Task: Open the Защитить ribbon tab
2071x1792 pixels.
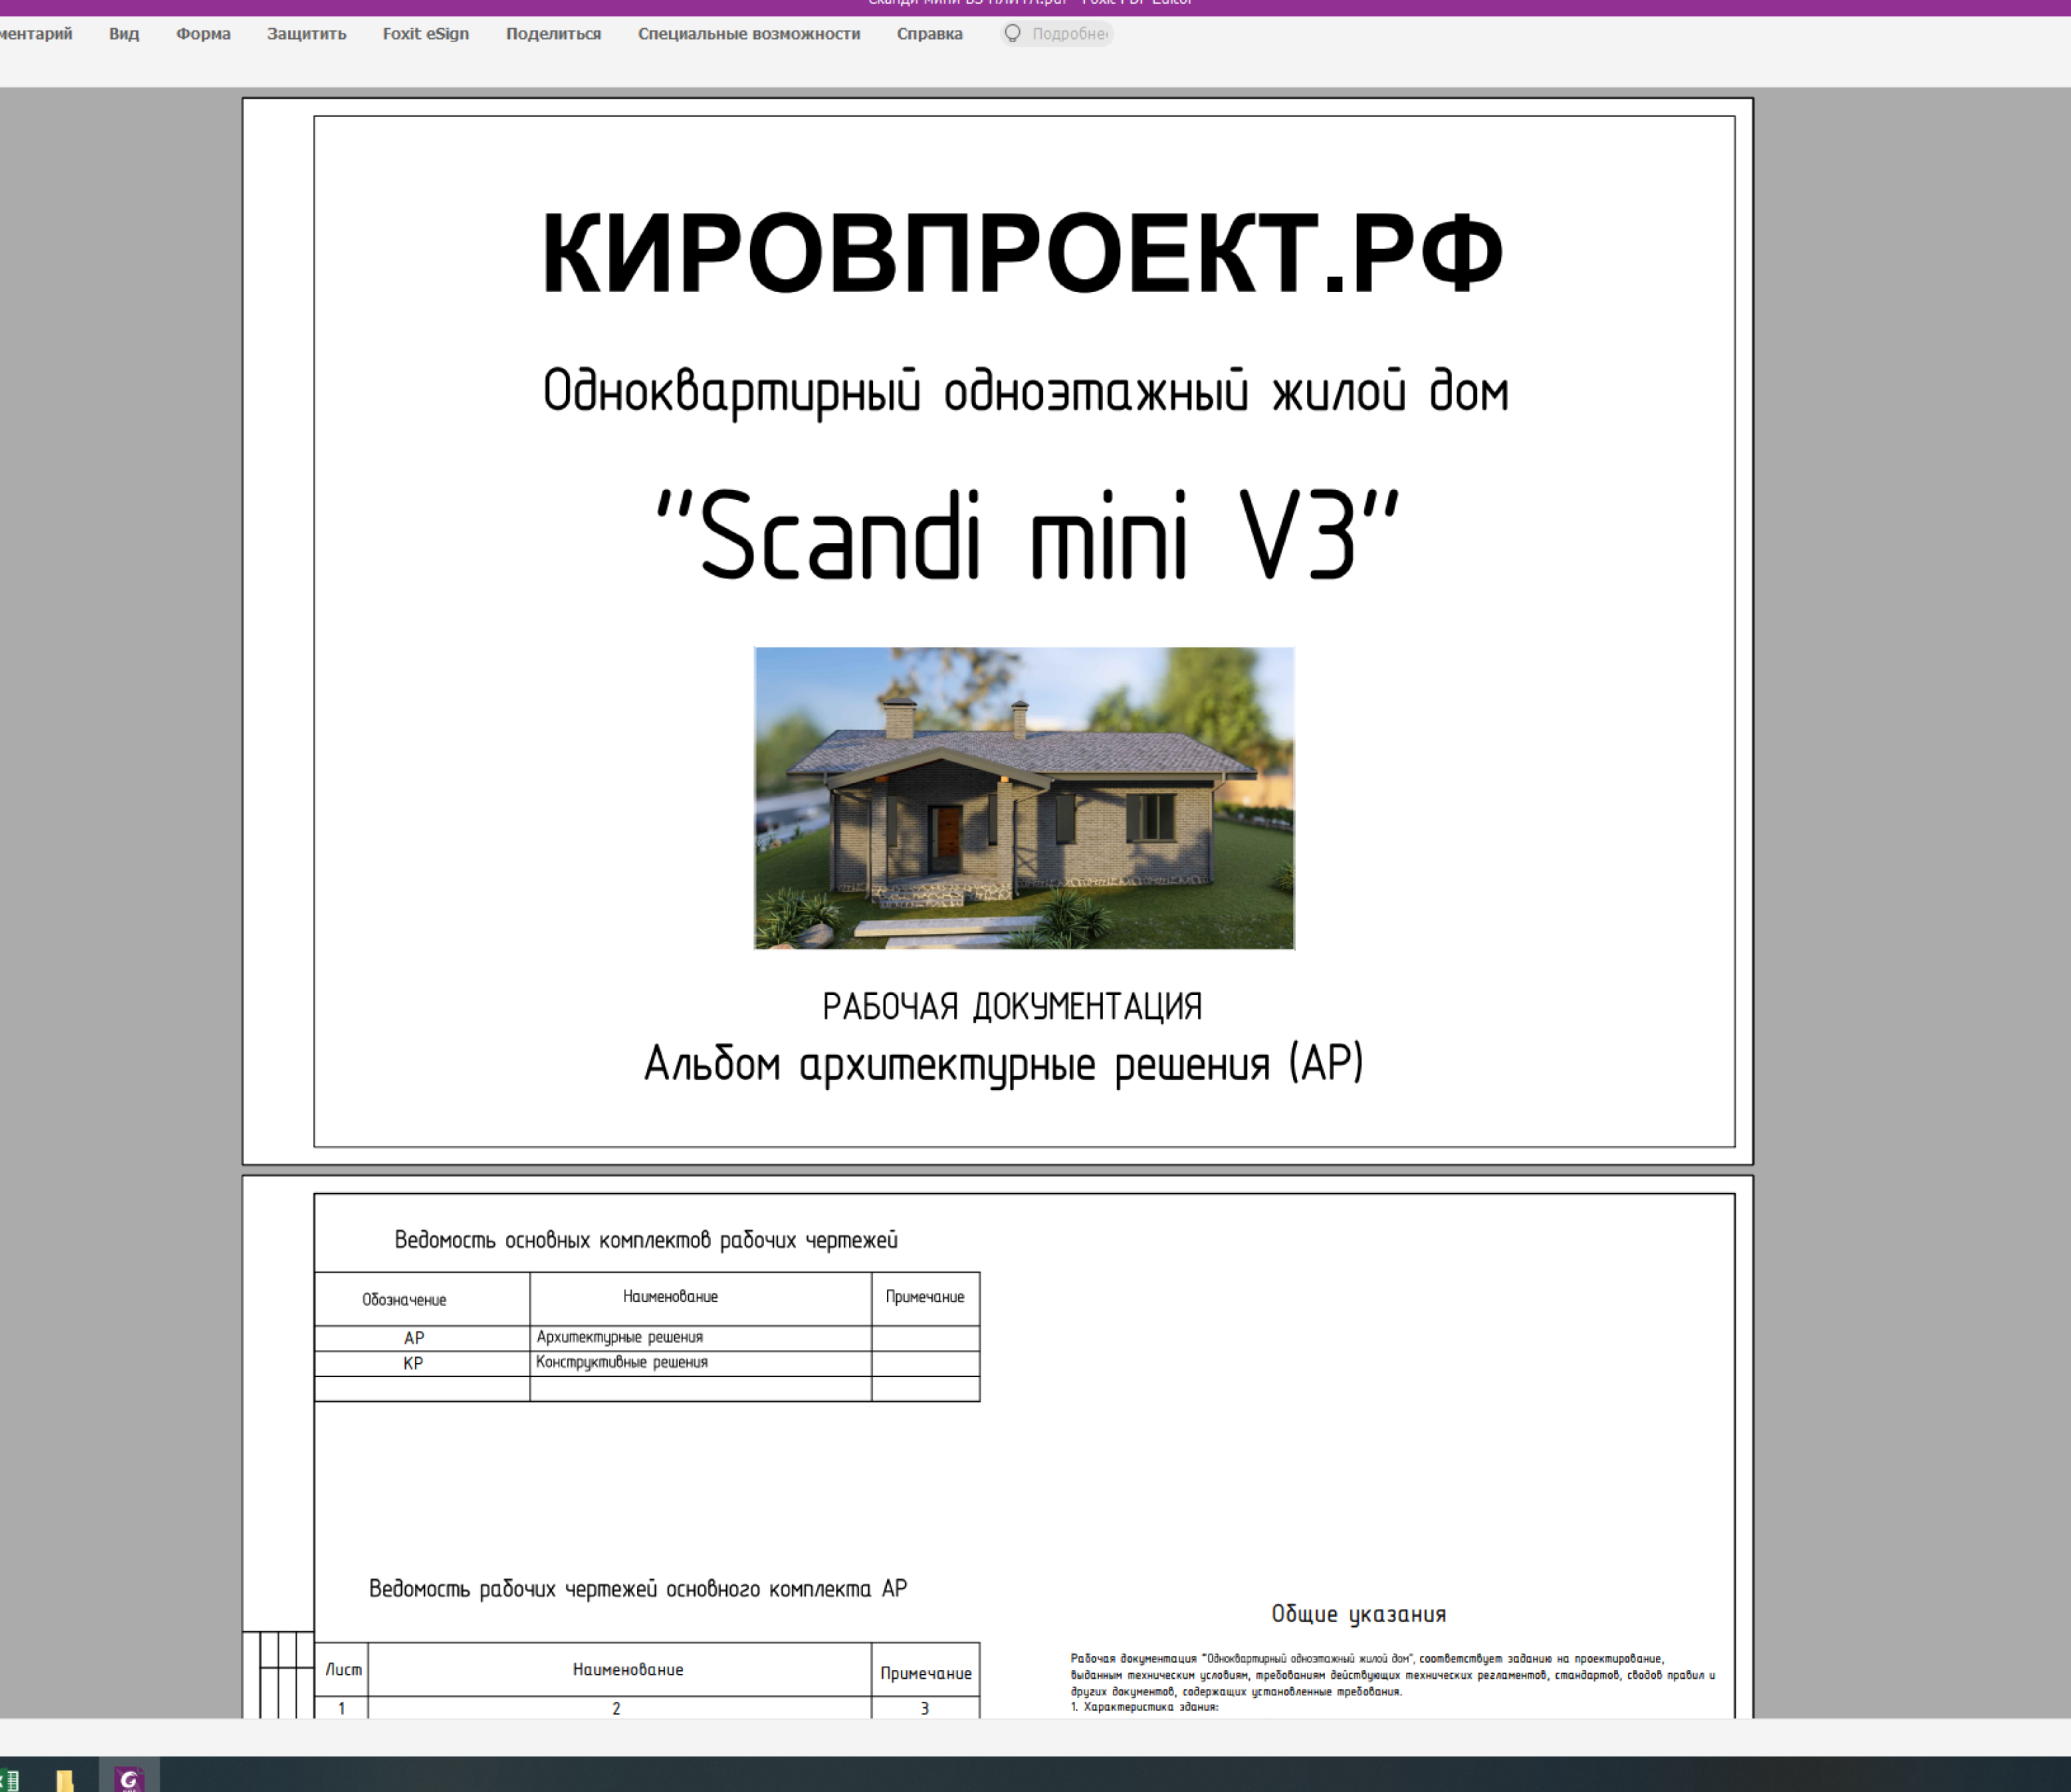Action: pos(306,34)
